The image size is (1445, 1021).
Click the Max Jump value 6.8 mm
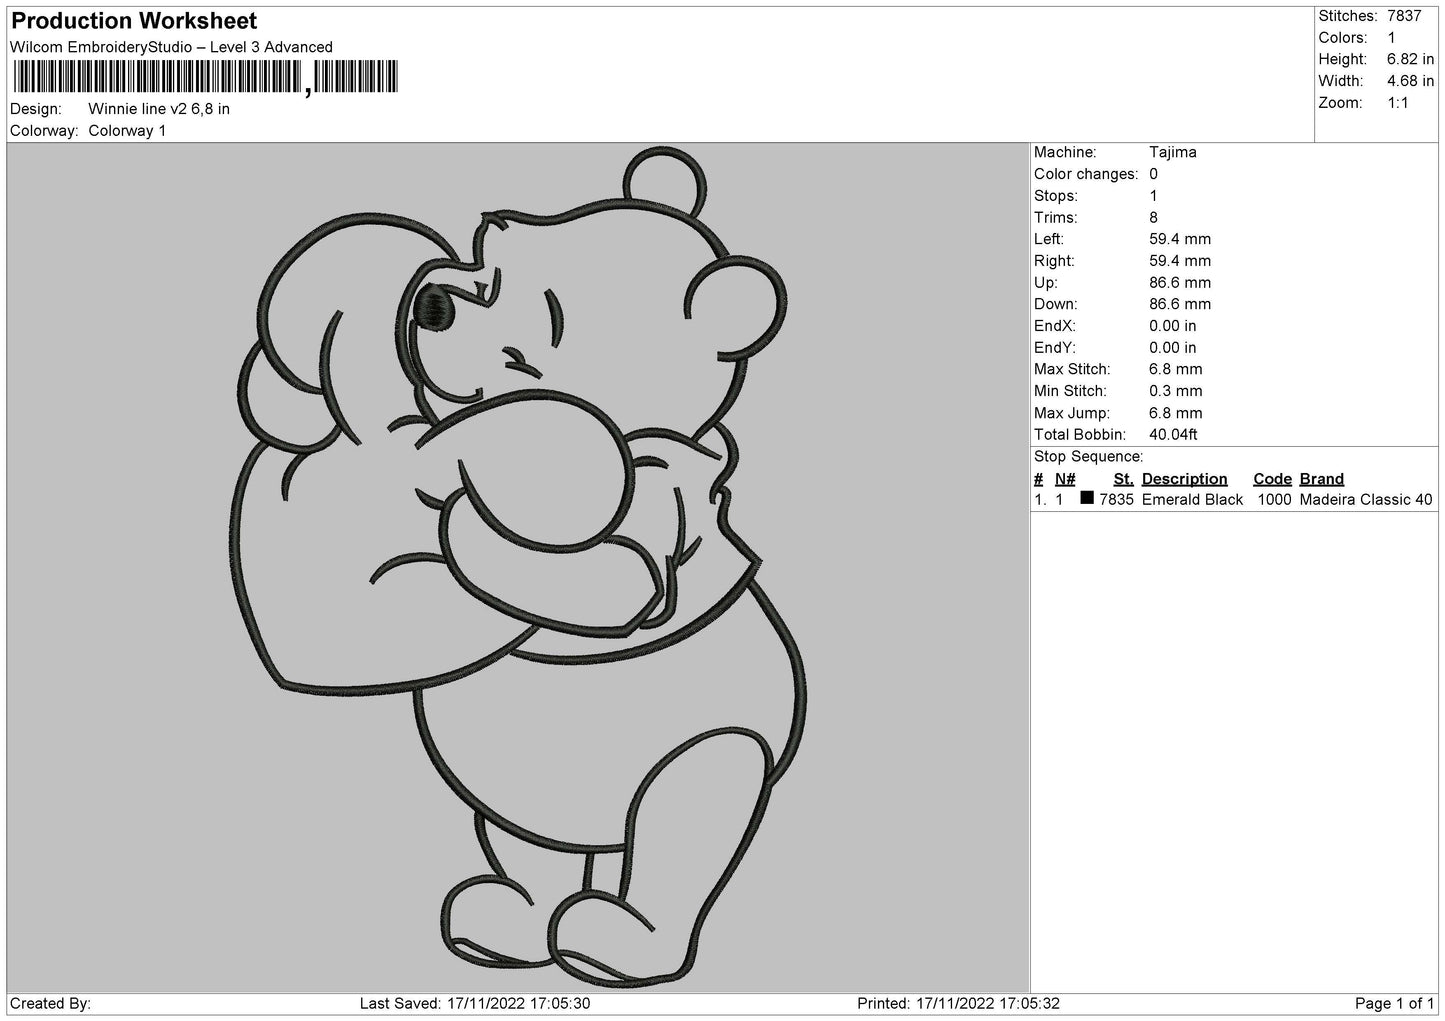pos(1176,413)
